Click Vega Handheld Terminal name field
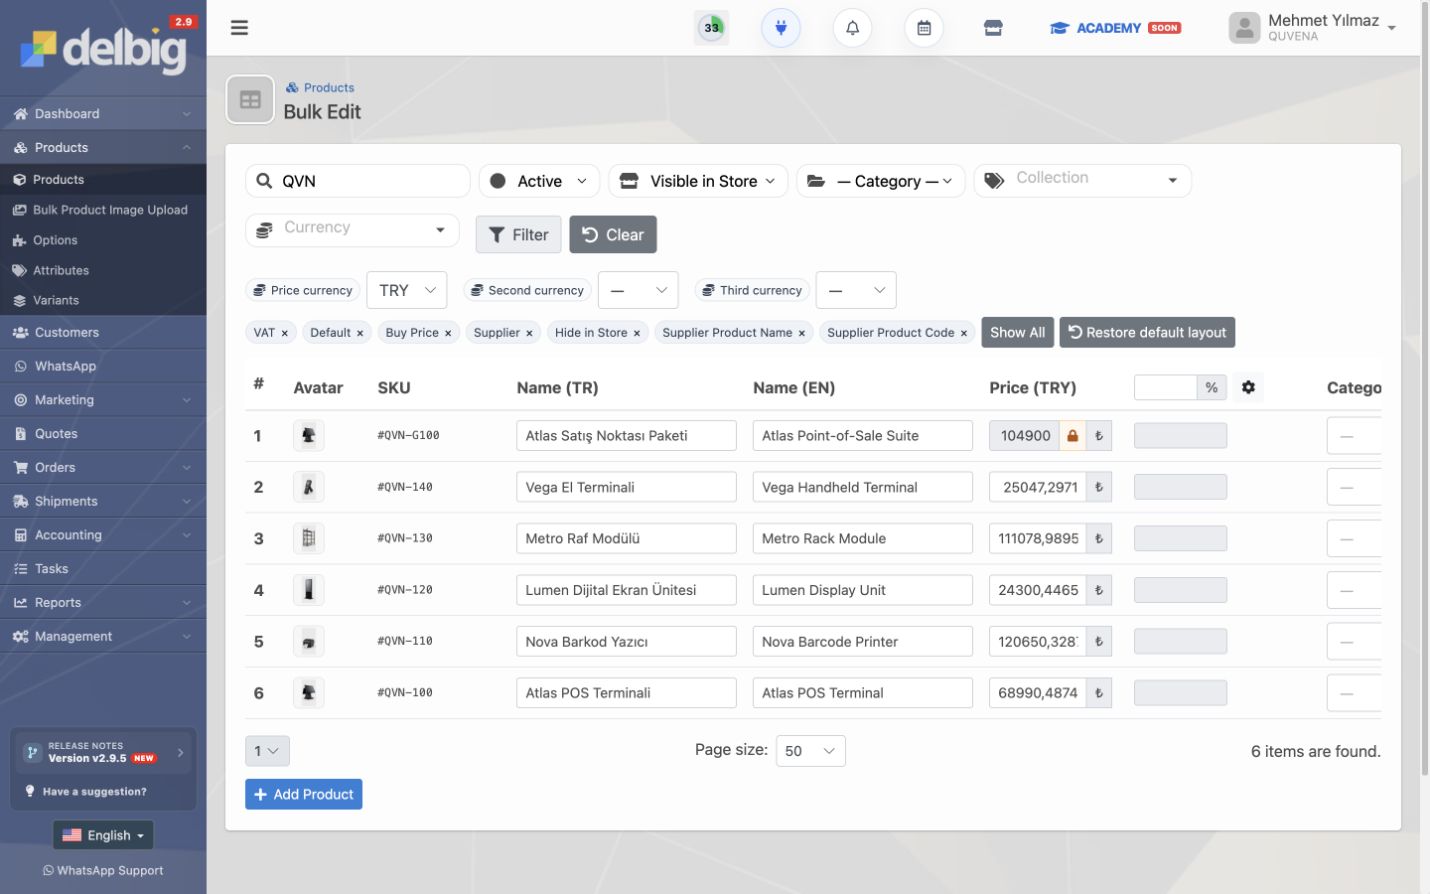1430x894 pixels. point(862,487)
